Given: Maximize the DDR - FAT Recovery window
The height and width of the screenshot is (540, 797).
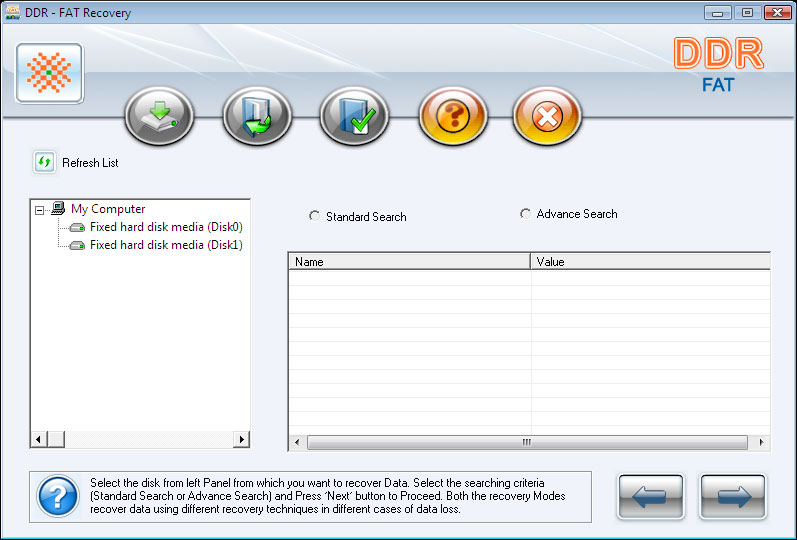Looking at the screenshot, I should pyautogui.click(x=747, y=13).
